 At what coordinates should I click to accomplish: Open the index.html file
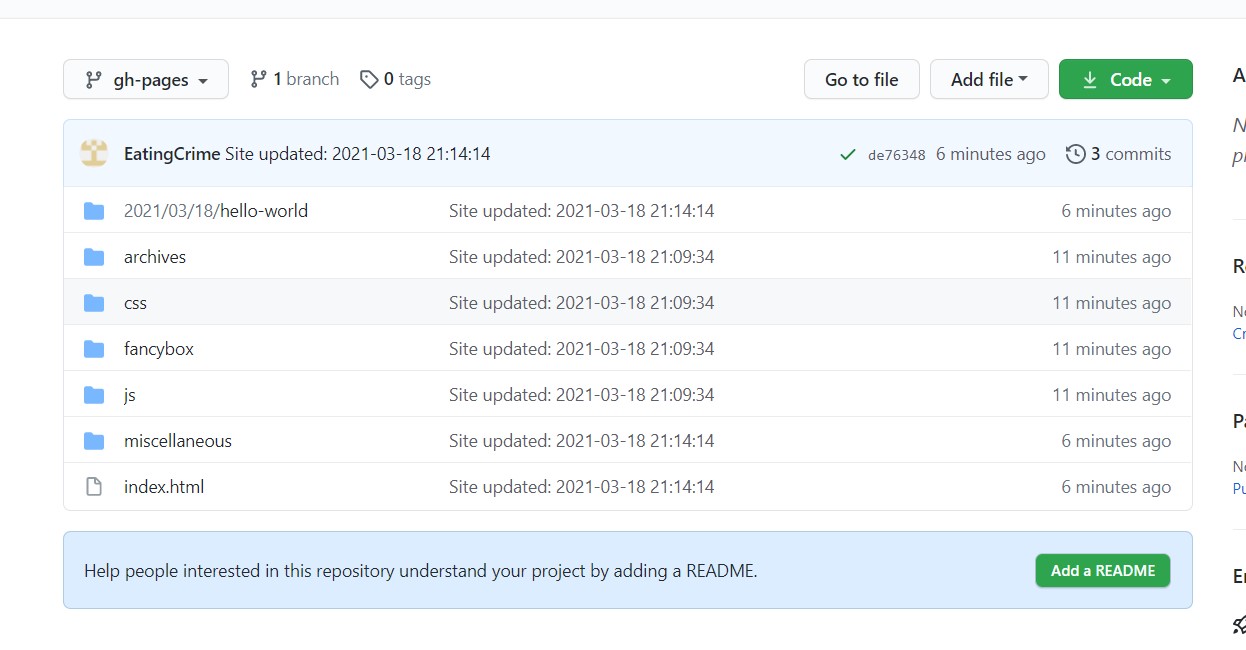(164, 487)
